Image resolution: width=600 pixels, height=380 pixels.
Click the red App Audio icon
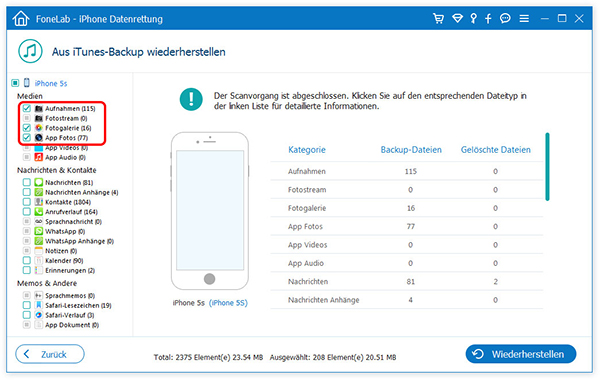(x=39, y=157)
